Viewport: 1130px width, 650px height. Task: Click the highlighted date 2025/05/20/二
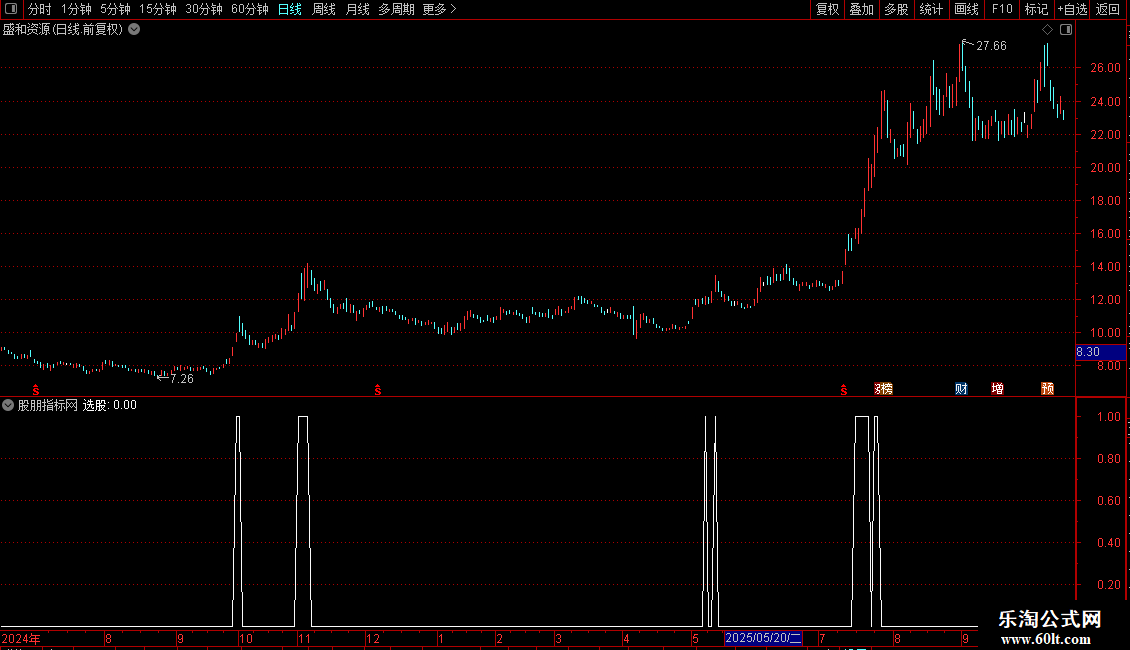click(763, 638)
